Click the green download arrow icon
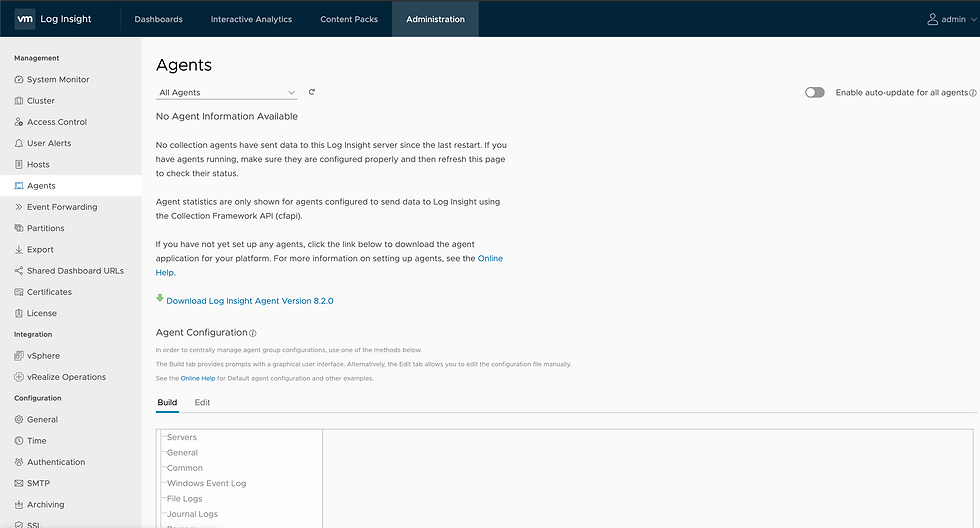The height and width of the screenshot is (528, 980). (160, 299)
